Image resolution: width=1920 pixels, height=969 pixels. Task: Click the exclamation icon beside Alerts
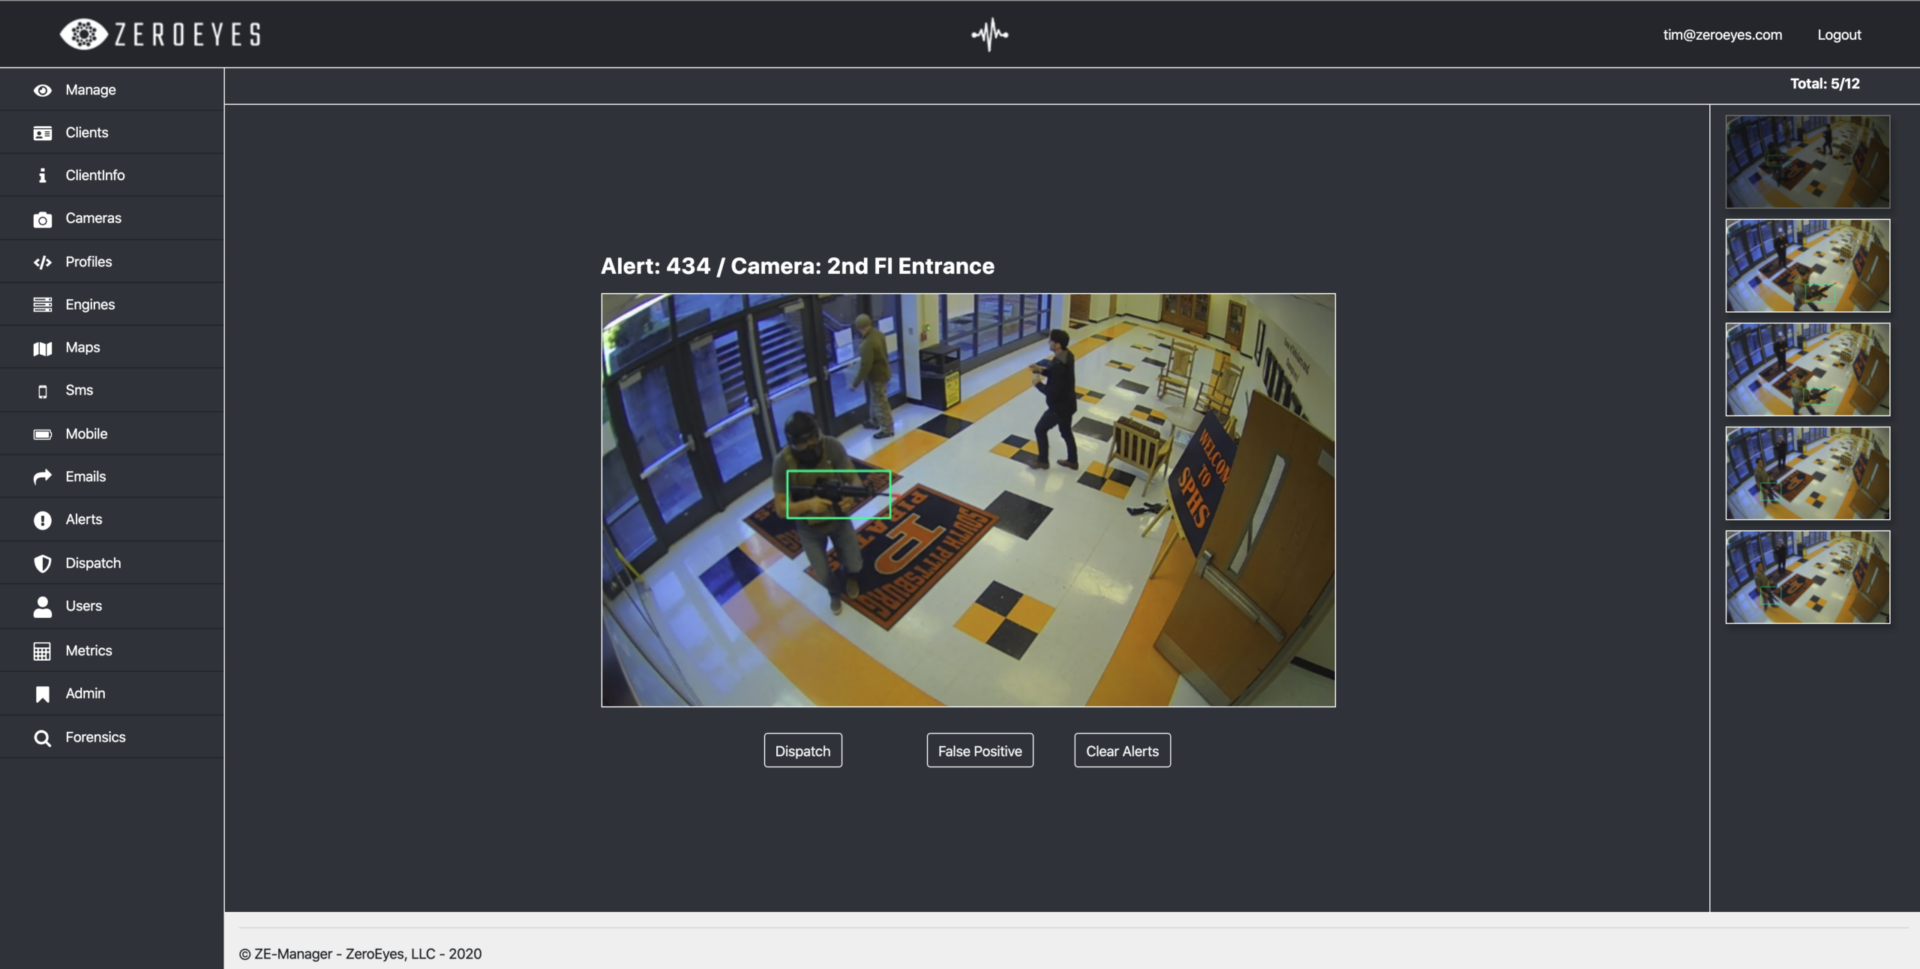click(42, 520)
